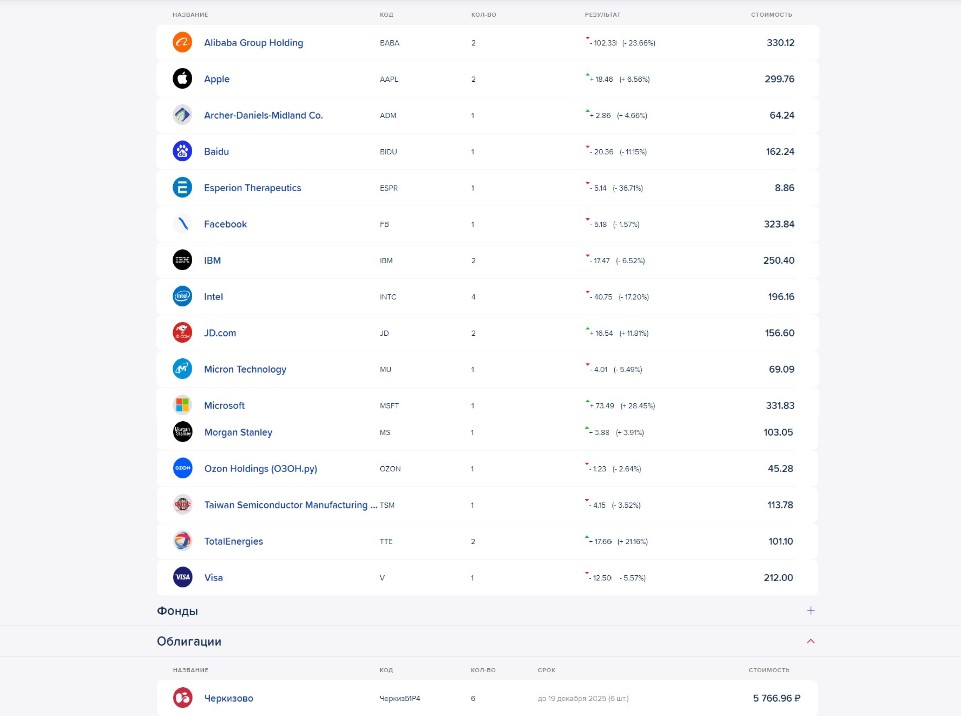961x716 pixels.
Task: Open the Alibaba Group Holding link
Action: tap(253, 42)
